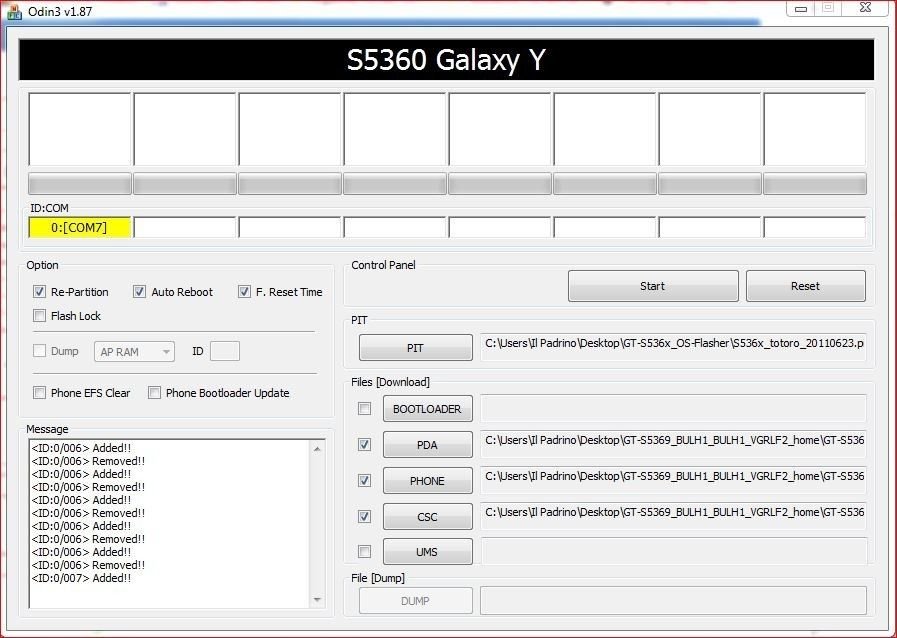
Task: Toggle F. Reset Time checkbox
Action: point(244,292)
